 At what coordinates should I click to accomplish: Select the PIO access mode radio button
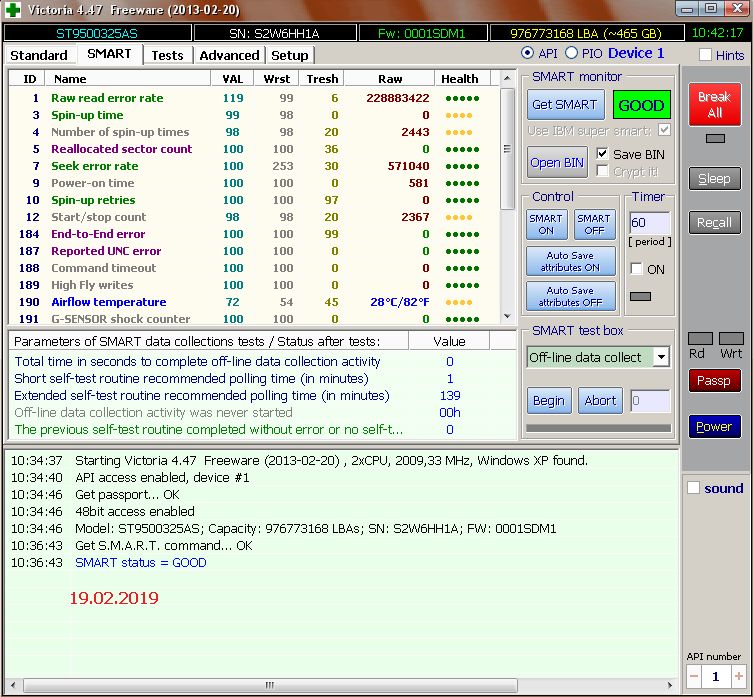coord(571,53)
